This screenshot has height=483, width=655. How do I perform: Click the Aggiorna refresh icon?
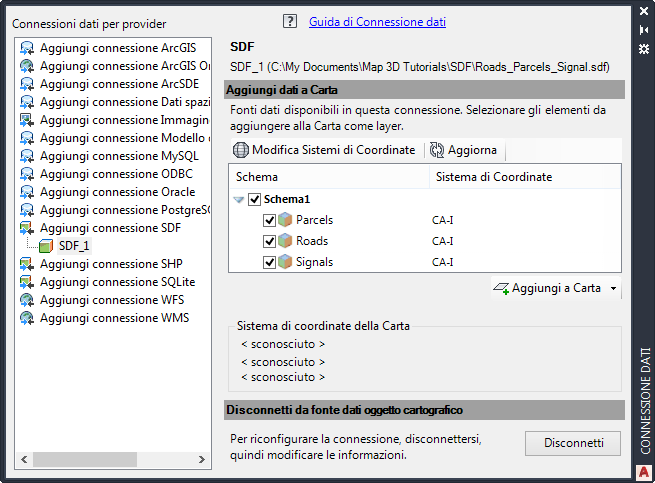point(437,150)
